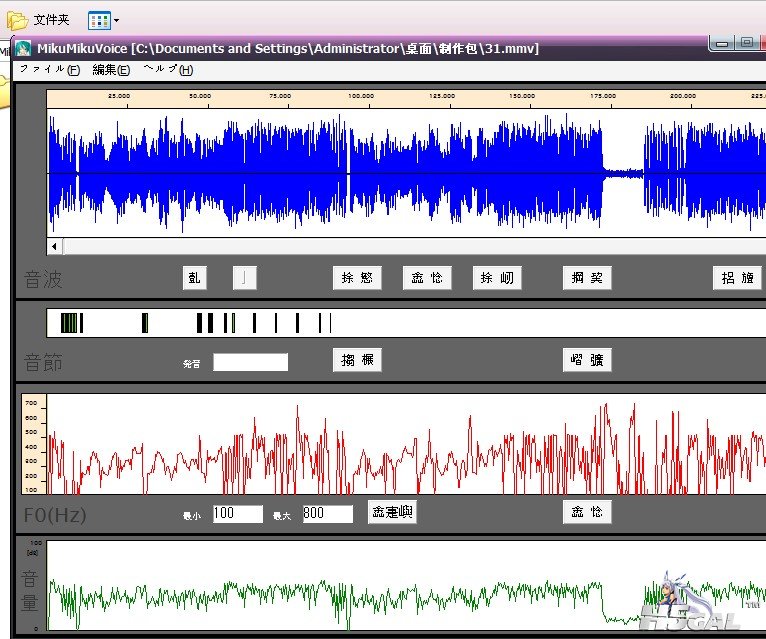
Task: Click sixth 音波 row button, below the 175.000 mark
Action: tap(587, 278)
